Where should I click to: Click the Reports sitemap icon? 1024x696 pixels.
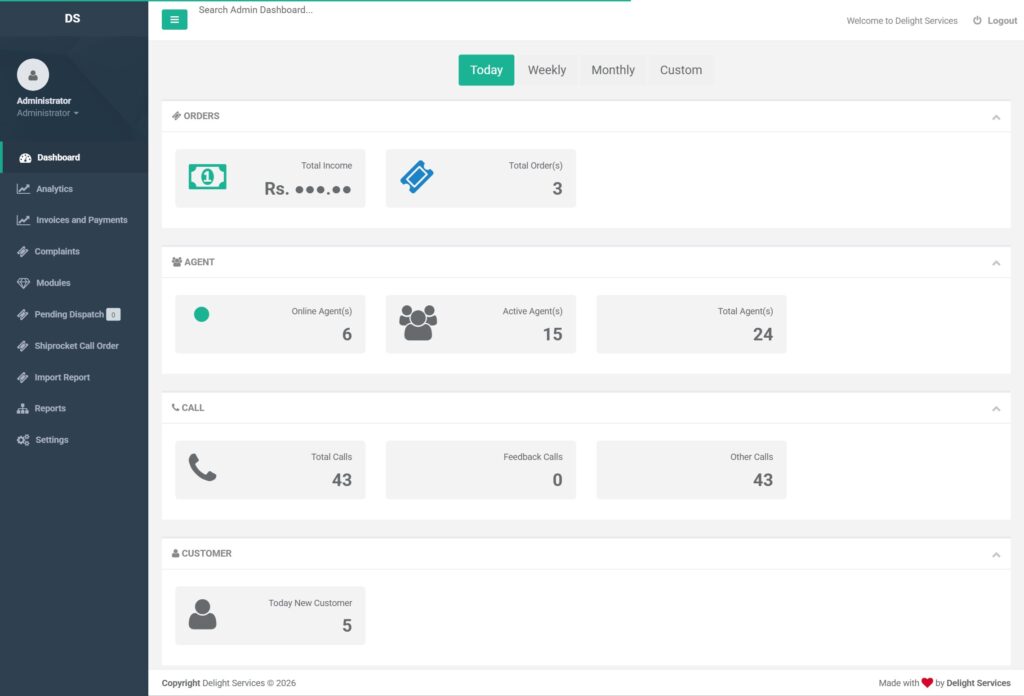pyautogui.click(x=23, y=409)
